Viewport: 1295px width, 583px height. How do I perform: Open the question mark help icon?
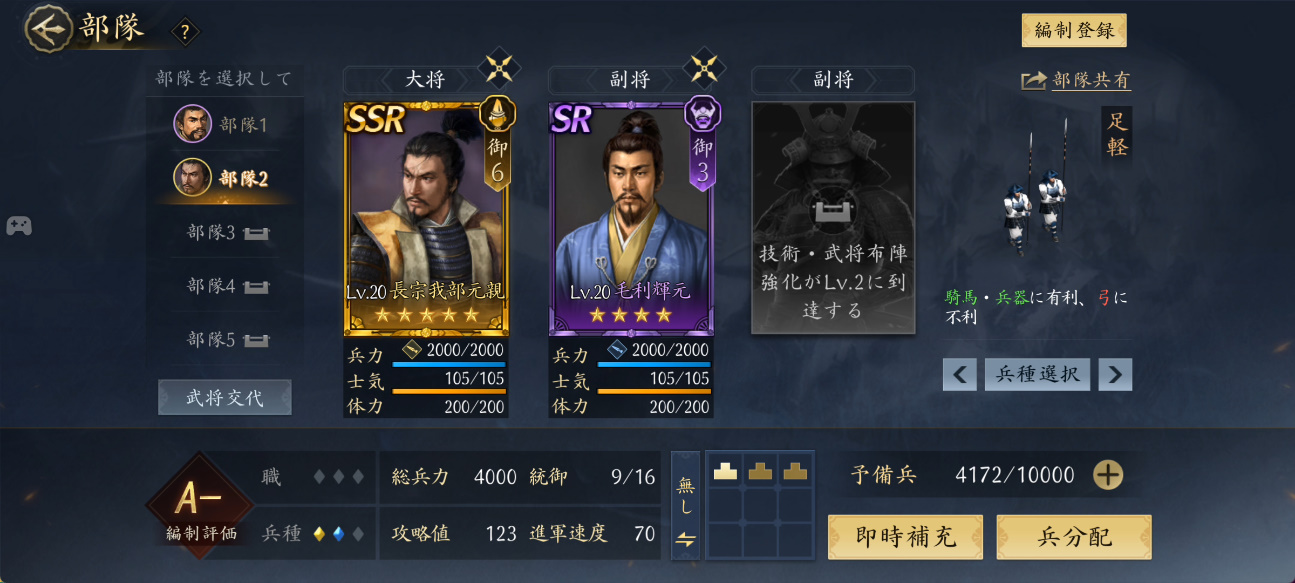pos(185,32)
